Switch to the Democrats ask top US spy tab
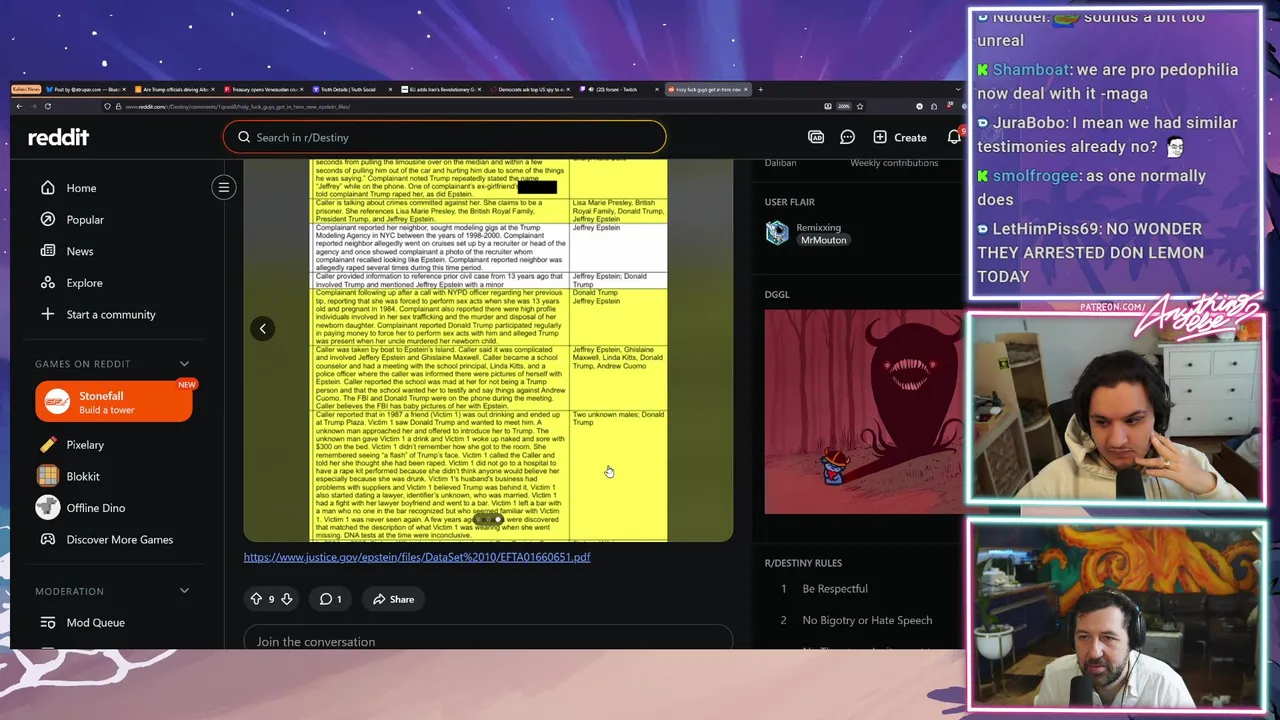1280x720 pixels. click(x=530, y=90)
